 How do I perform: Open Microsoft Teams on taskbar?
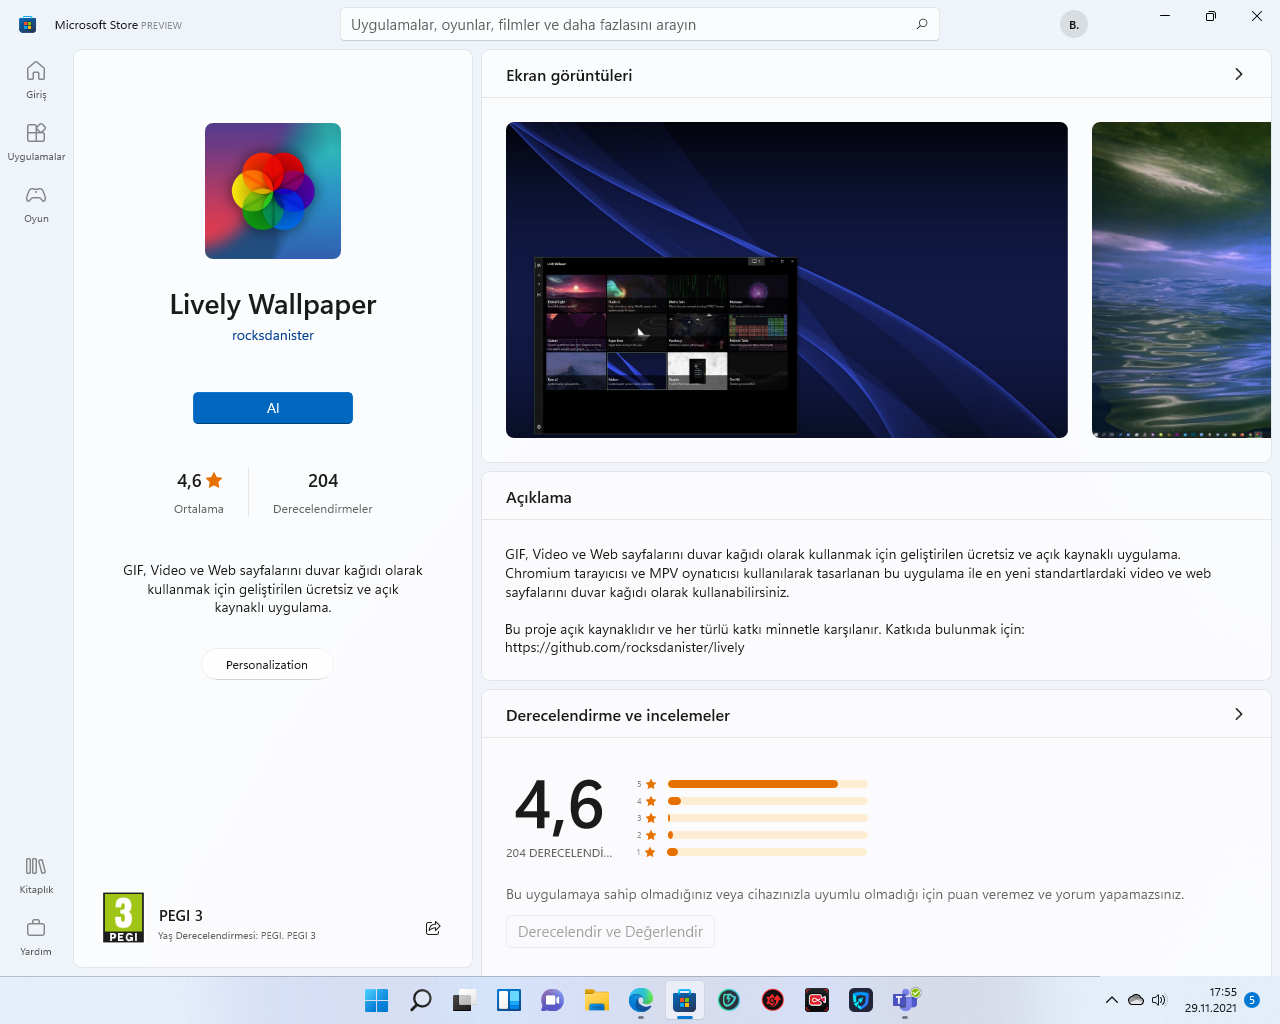pyautogui.click(x=905, y=1000)
